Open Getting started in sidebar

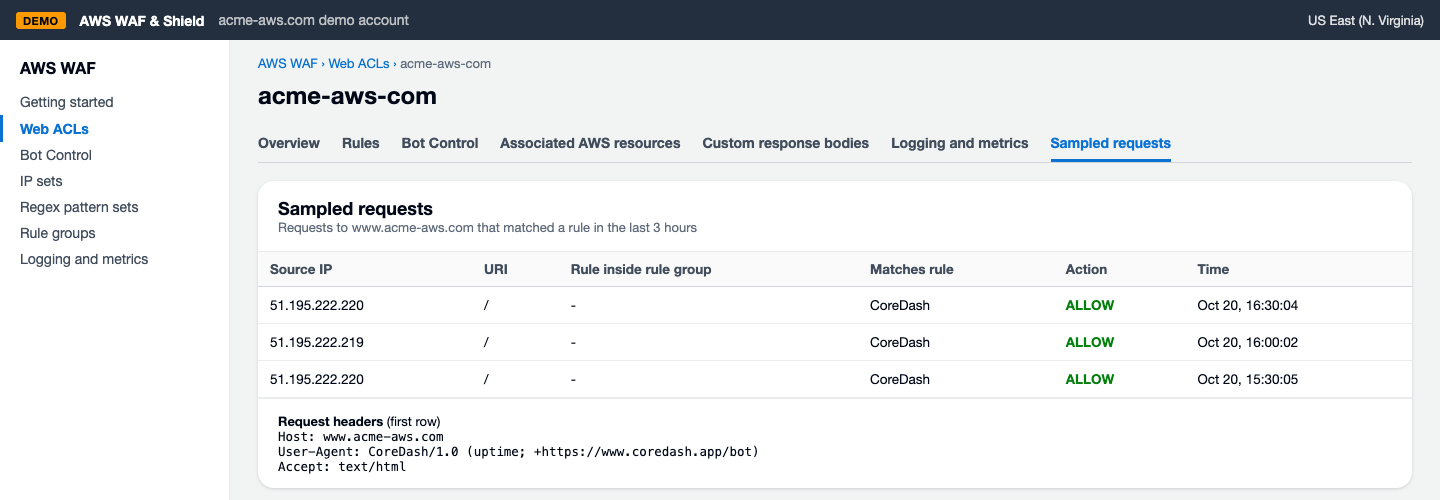pos(67,102)
